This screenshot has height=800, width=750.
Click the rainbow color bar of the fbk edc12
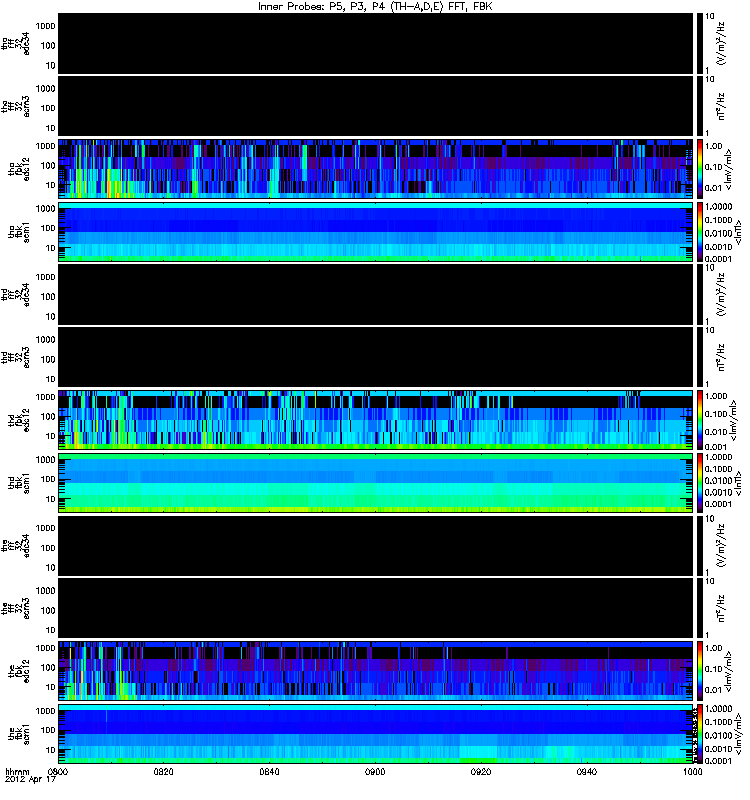click(700, 671)
